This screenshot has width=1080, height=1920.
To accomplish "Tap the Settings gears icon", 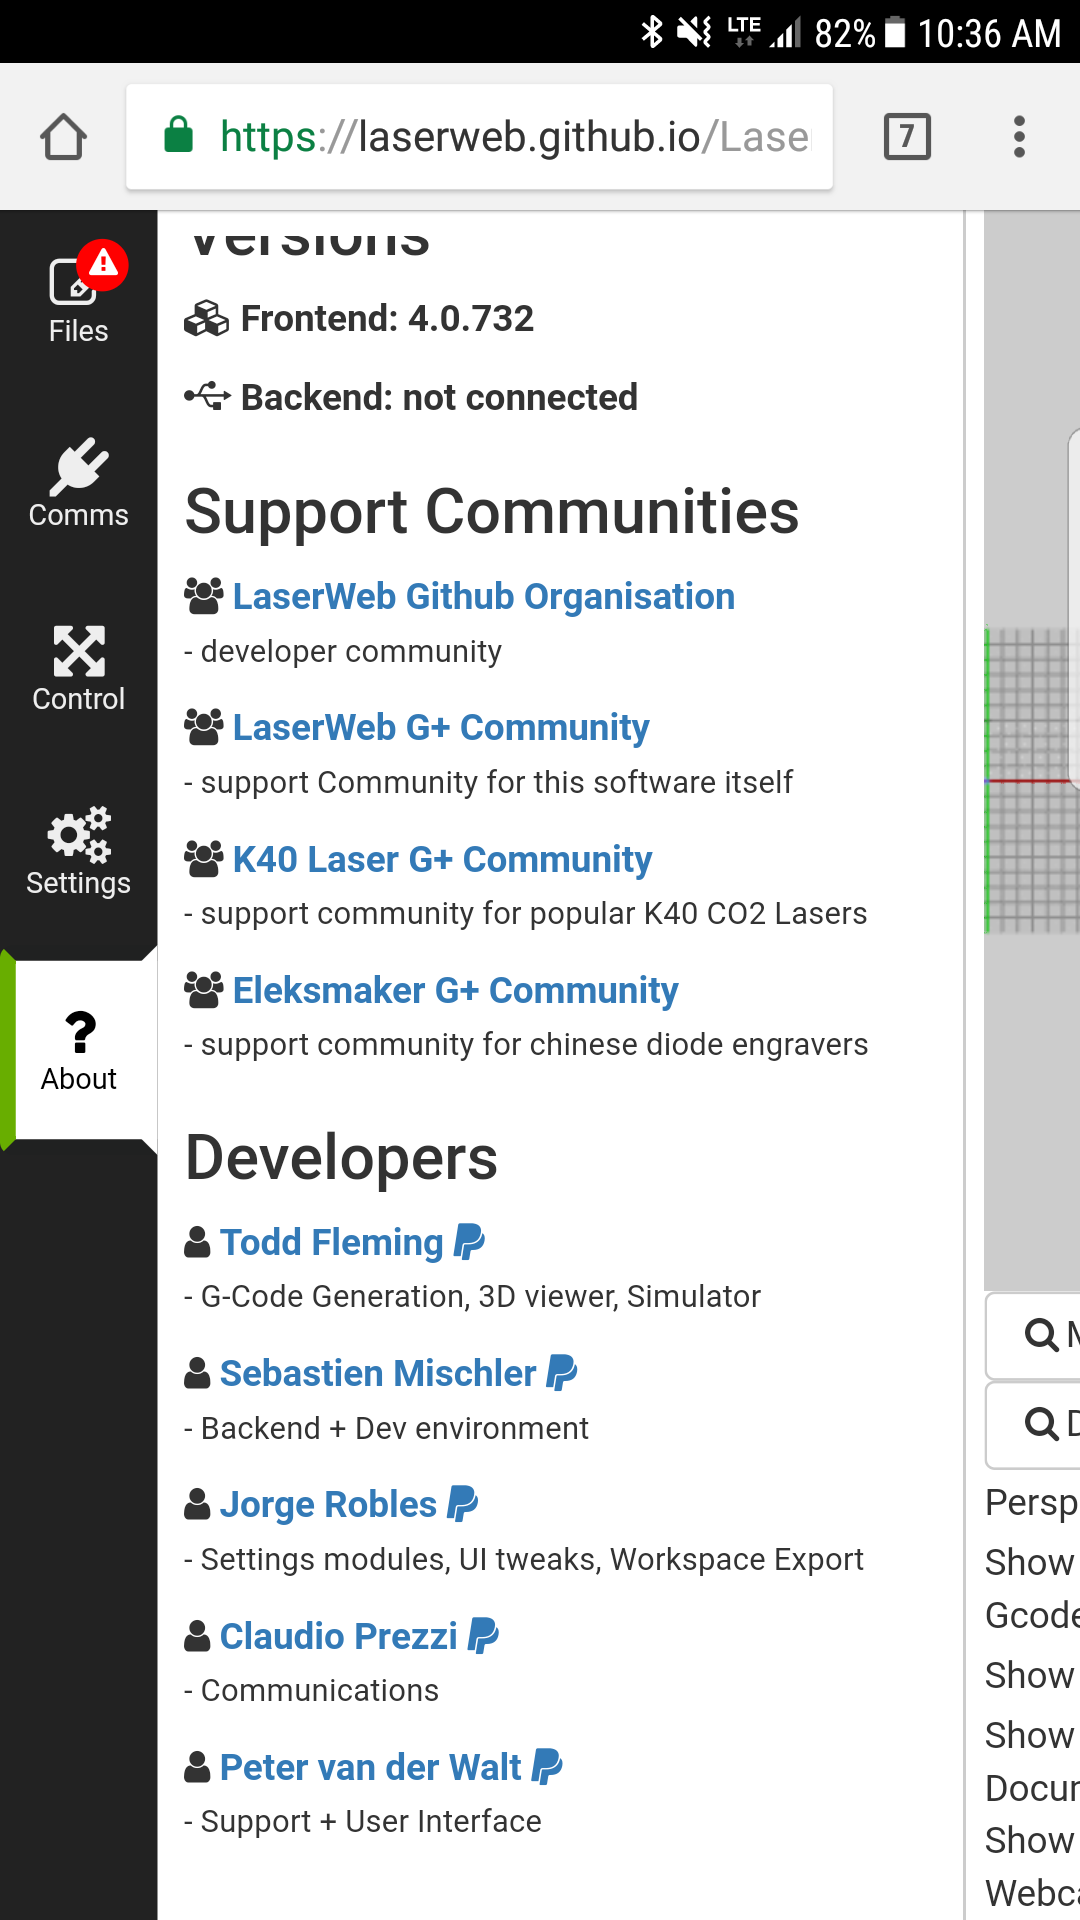I will pyautogui.click(x=79, y=835).
